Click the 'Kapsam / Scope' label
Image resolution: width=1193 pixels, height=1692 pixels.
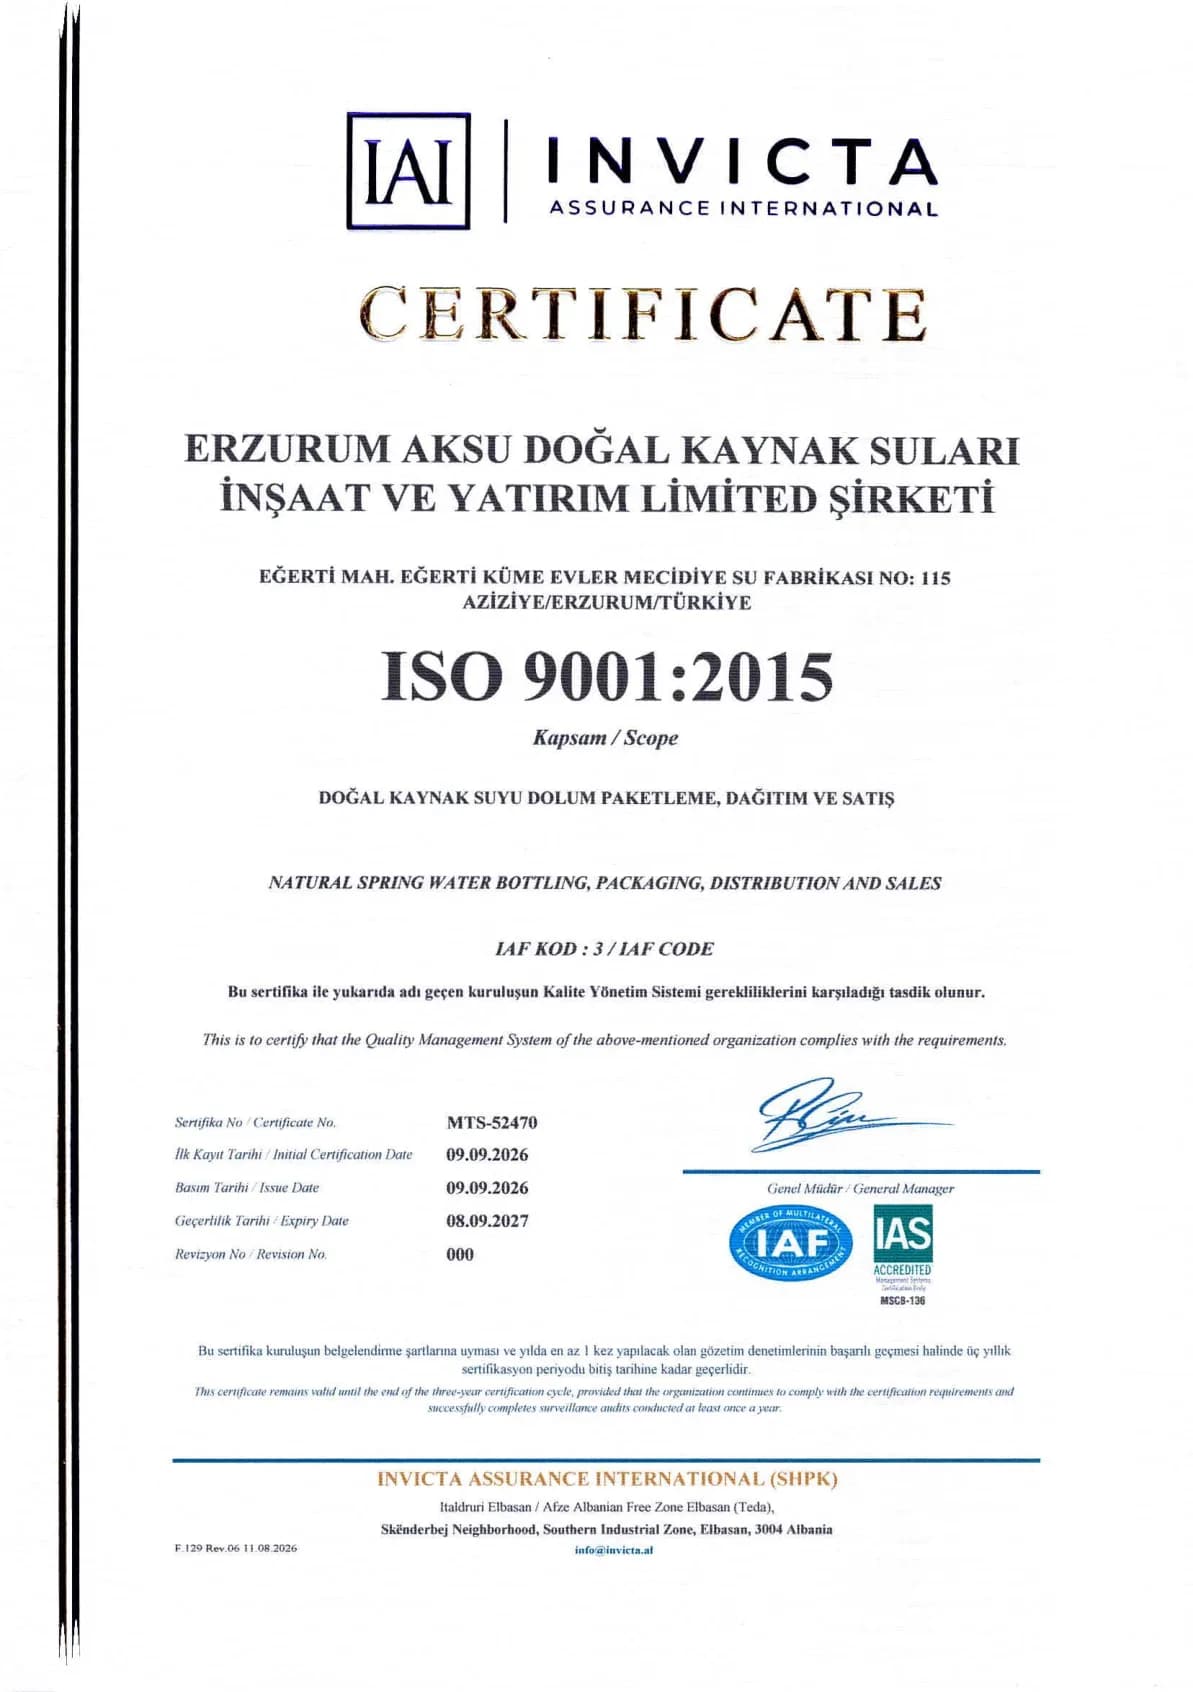pyautogui.click(x=605, y=738)
